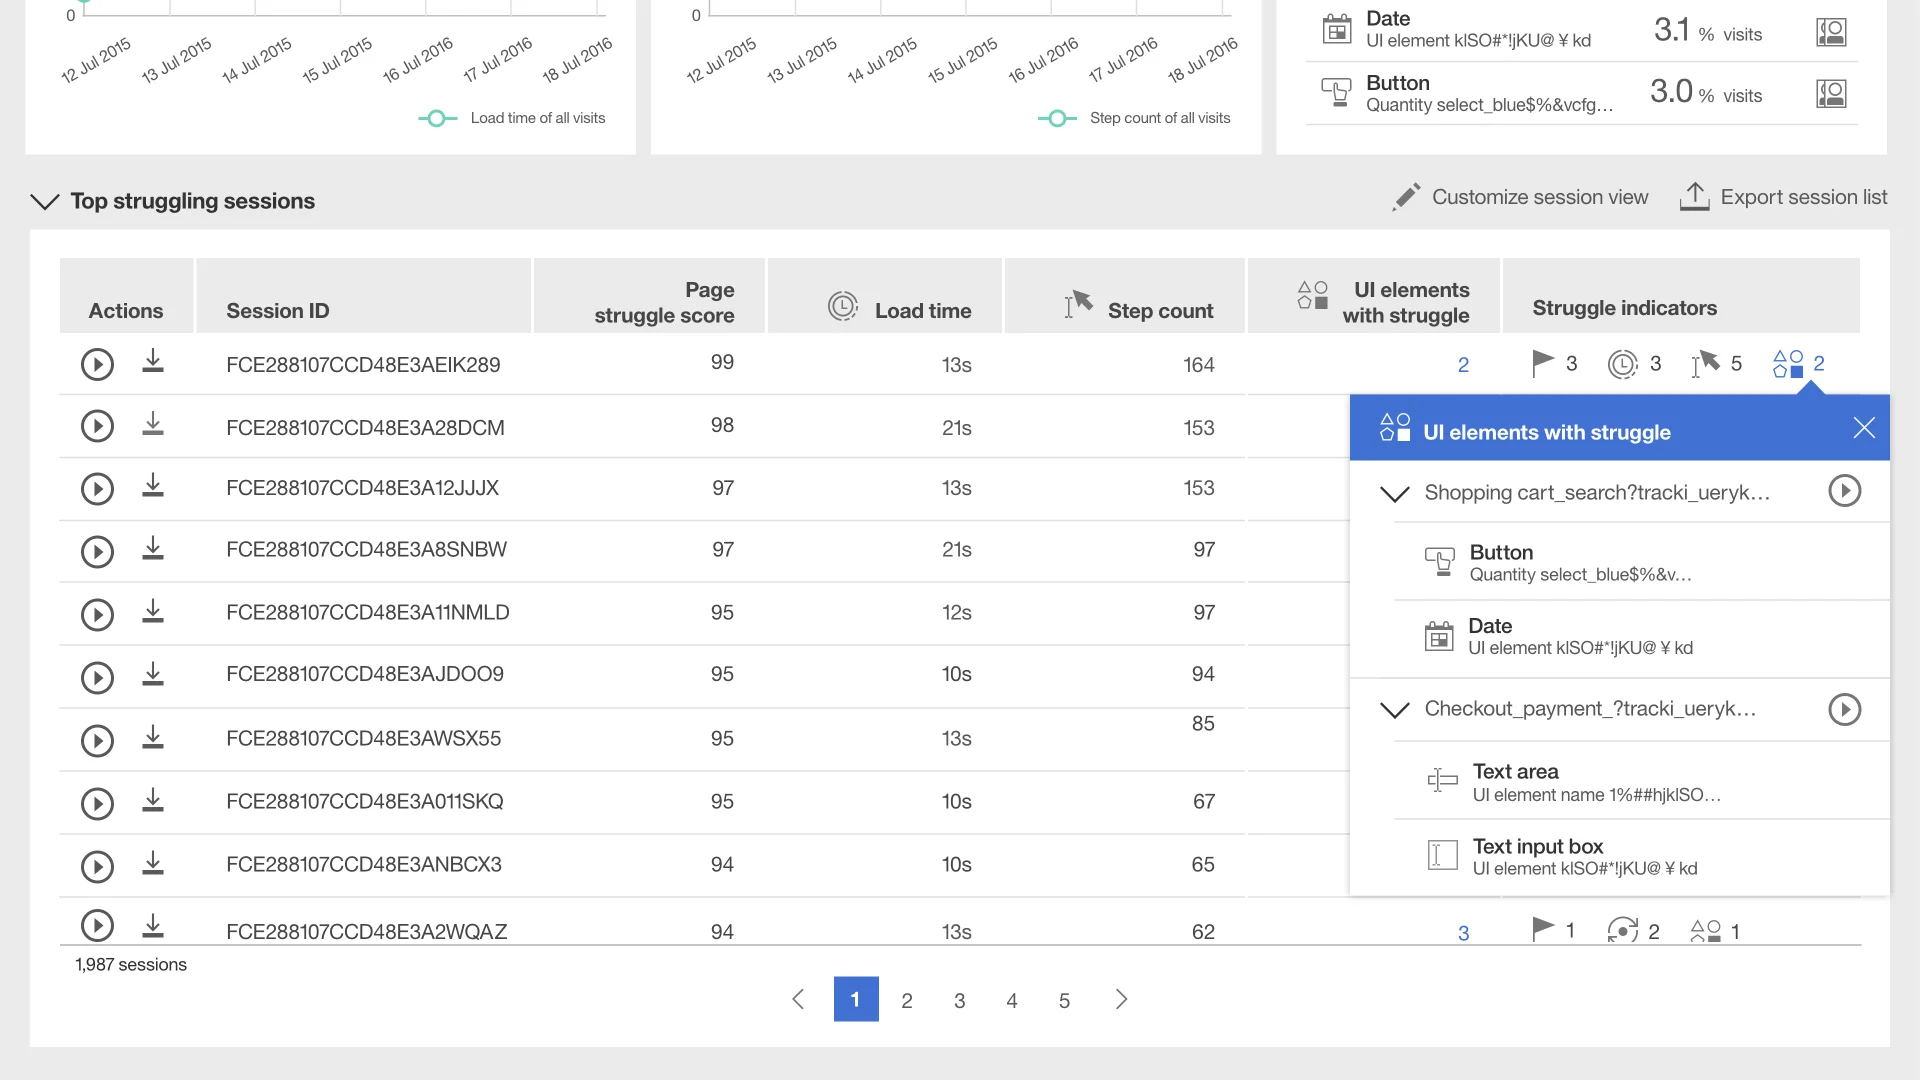1920x1080 pixels.
Task: Replay the Shopping cart_search page
Action: pos(1844,491)
